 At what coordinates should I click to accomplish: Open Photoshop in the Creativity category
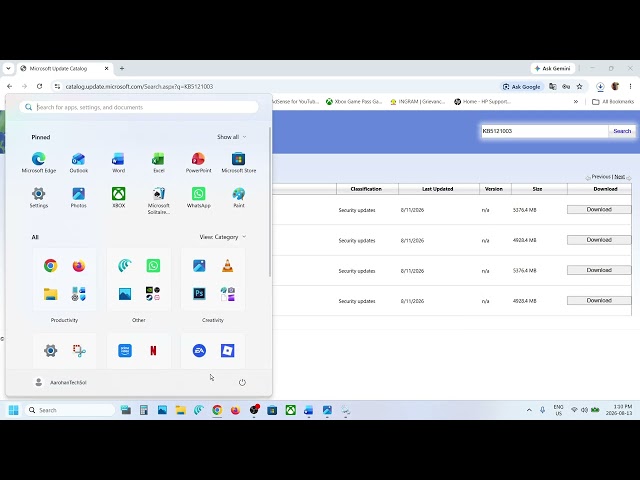[x=199, y=293]
